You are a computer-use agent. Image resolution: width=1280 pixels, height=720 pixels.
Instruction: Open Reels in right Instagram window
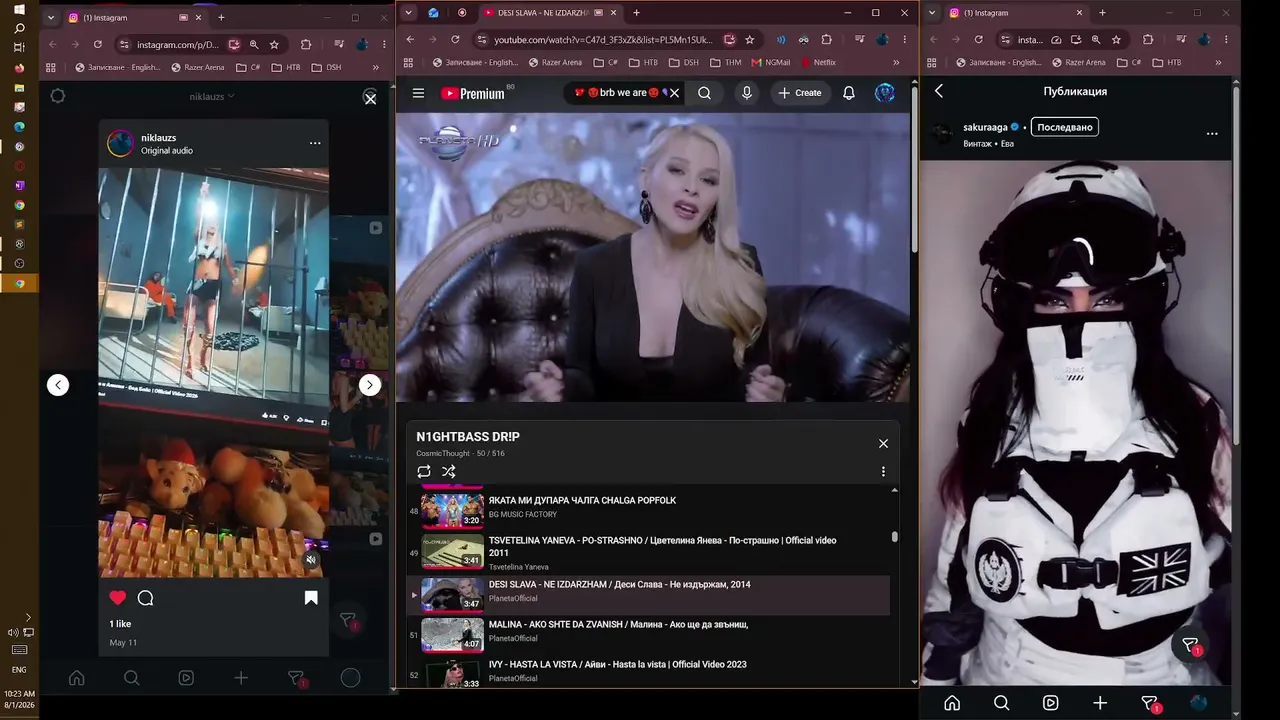click(1050, 702)
